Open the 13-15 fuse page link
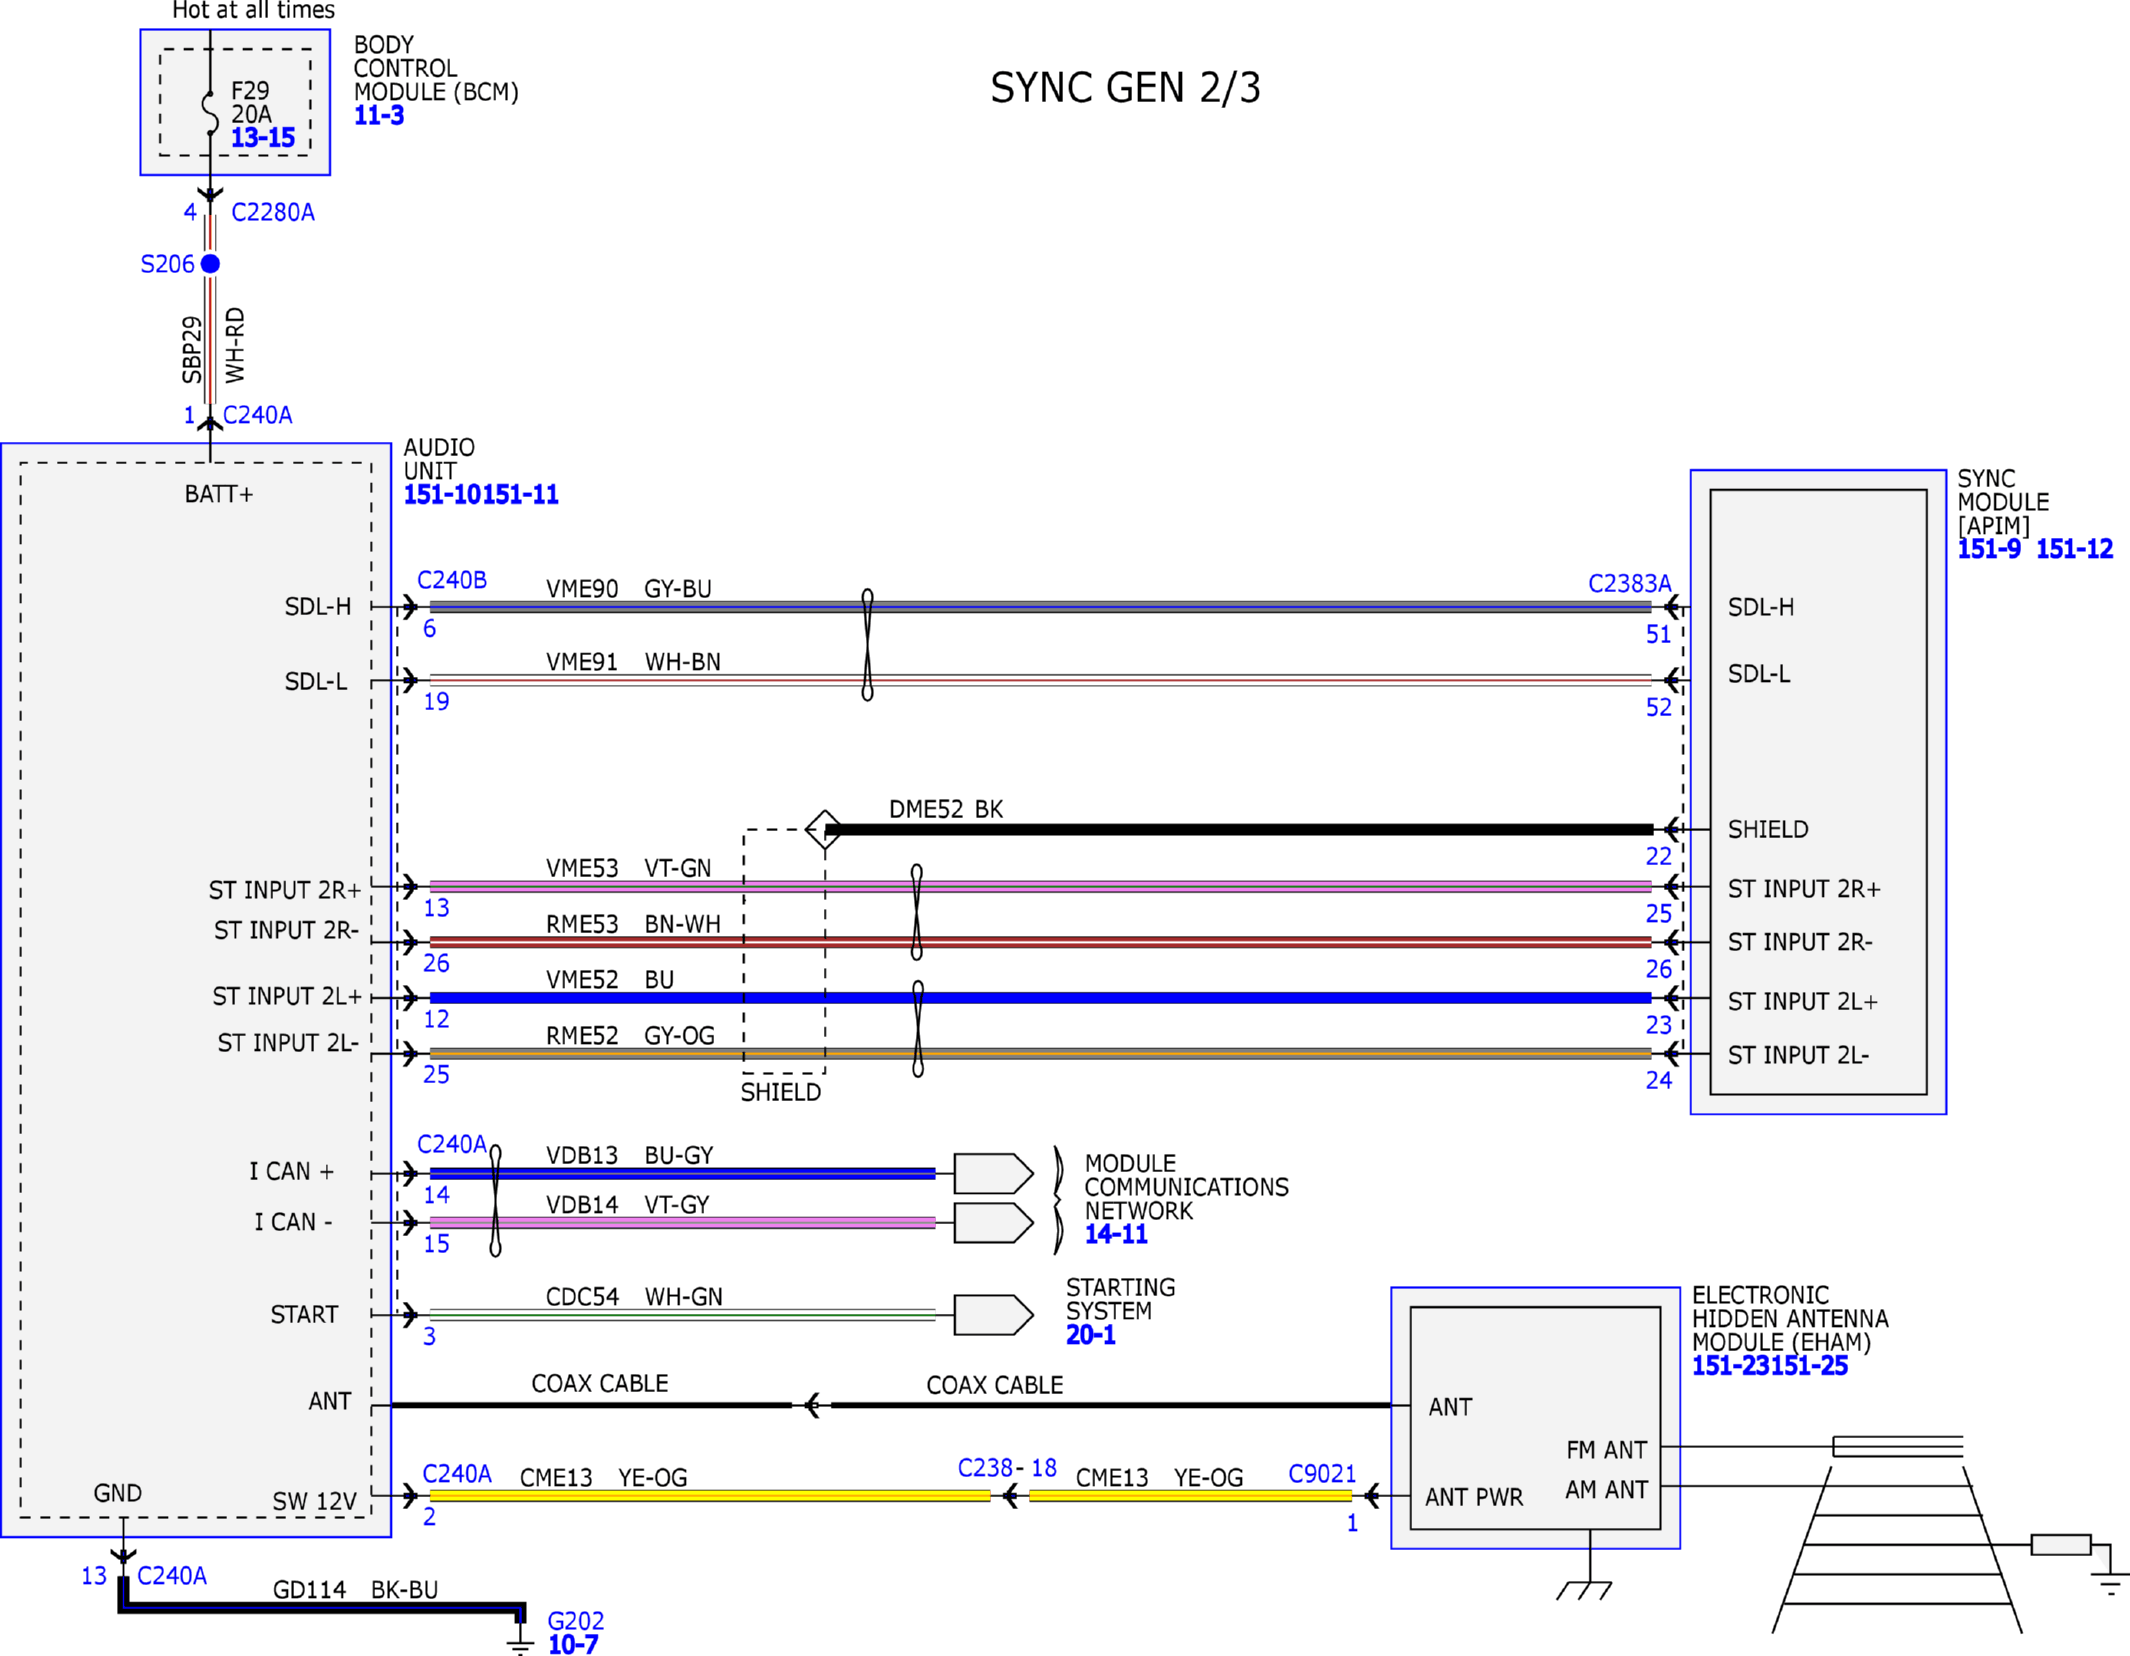 coord(263,138)
